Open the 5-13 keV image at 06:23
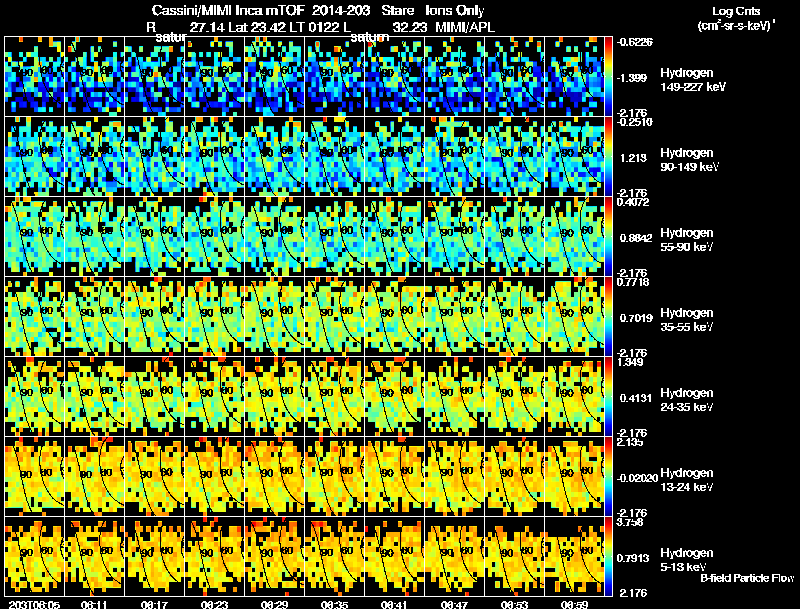This screenshot has width=800, height=609. [215, 557]
